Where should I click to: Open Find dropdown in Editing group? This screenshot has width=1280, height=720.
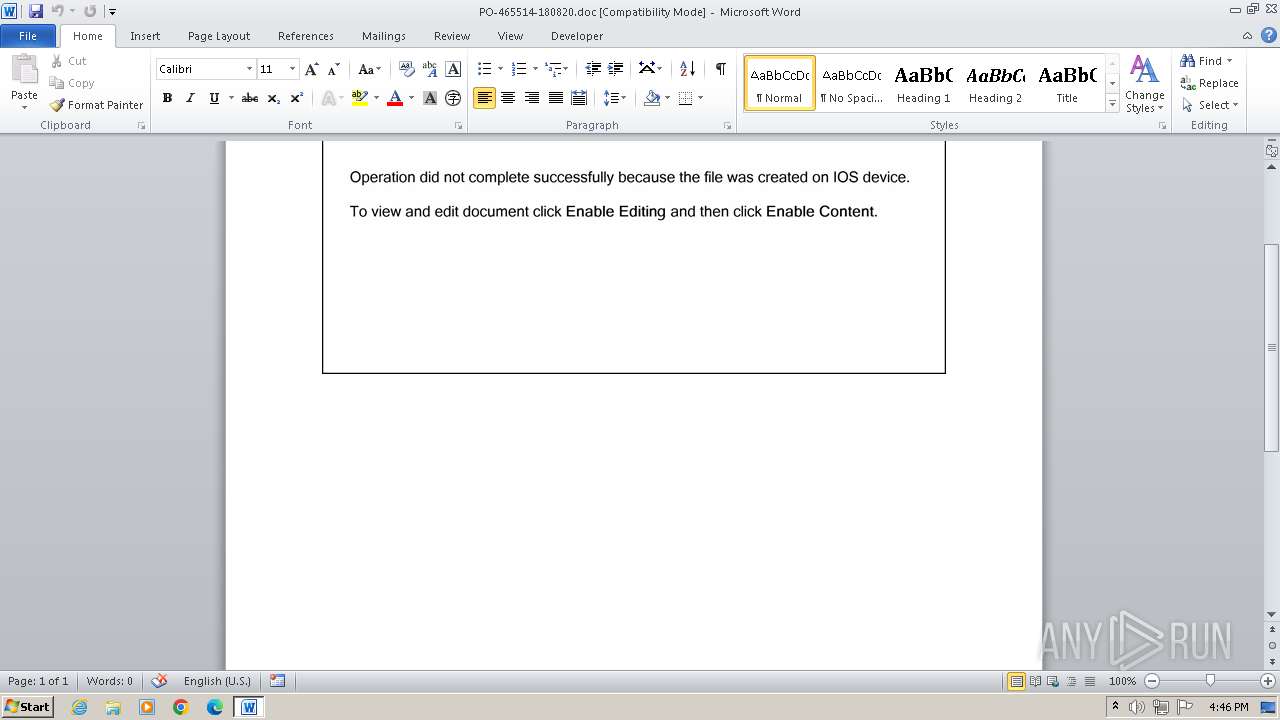[1229, 61]
